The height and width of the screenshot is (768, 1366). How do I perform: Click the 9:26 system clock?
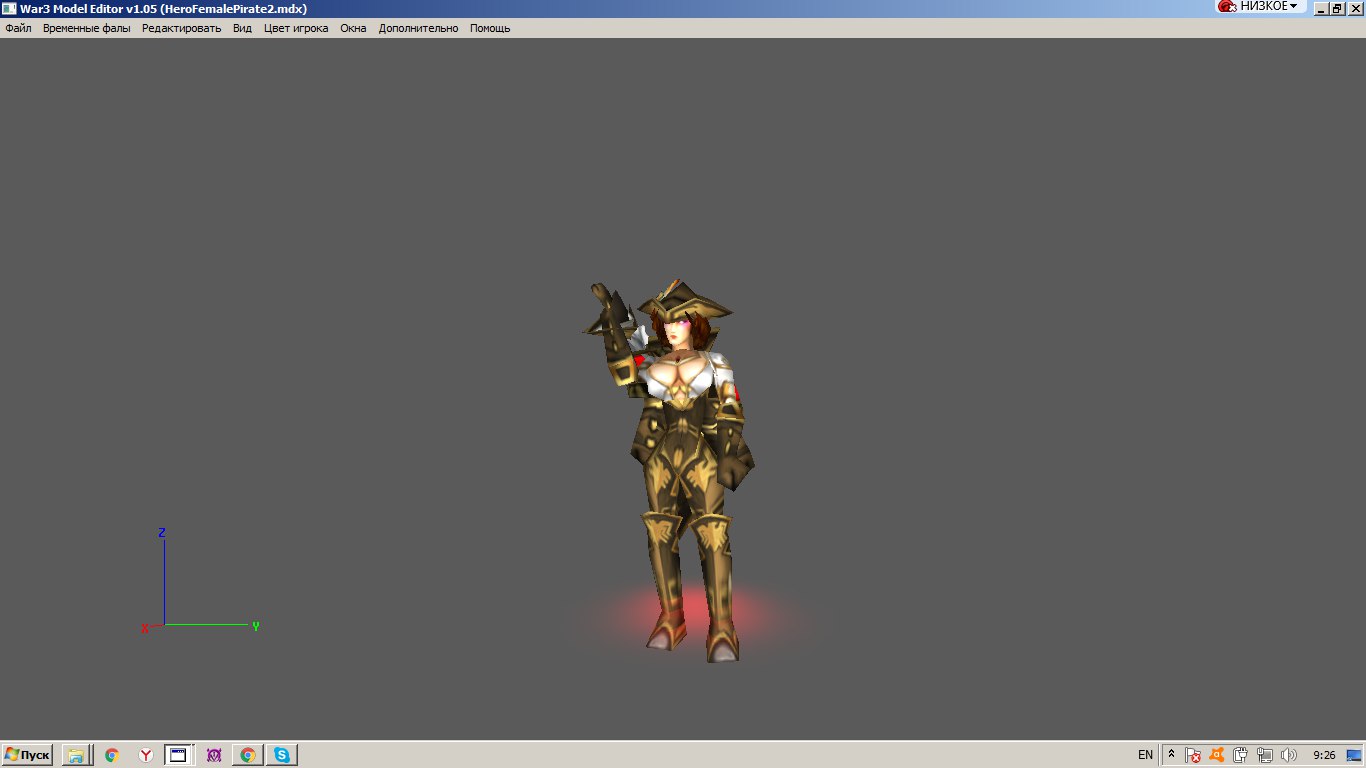coord(1324,755)
